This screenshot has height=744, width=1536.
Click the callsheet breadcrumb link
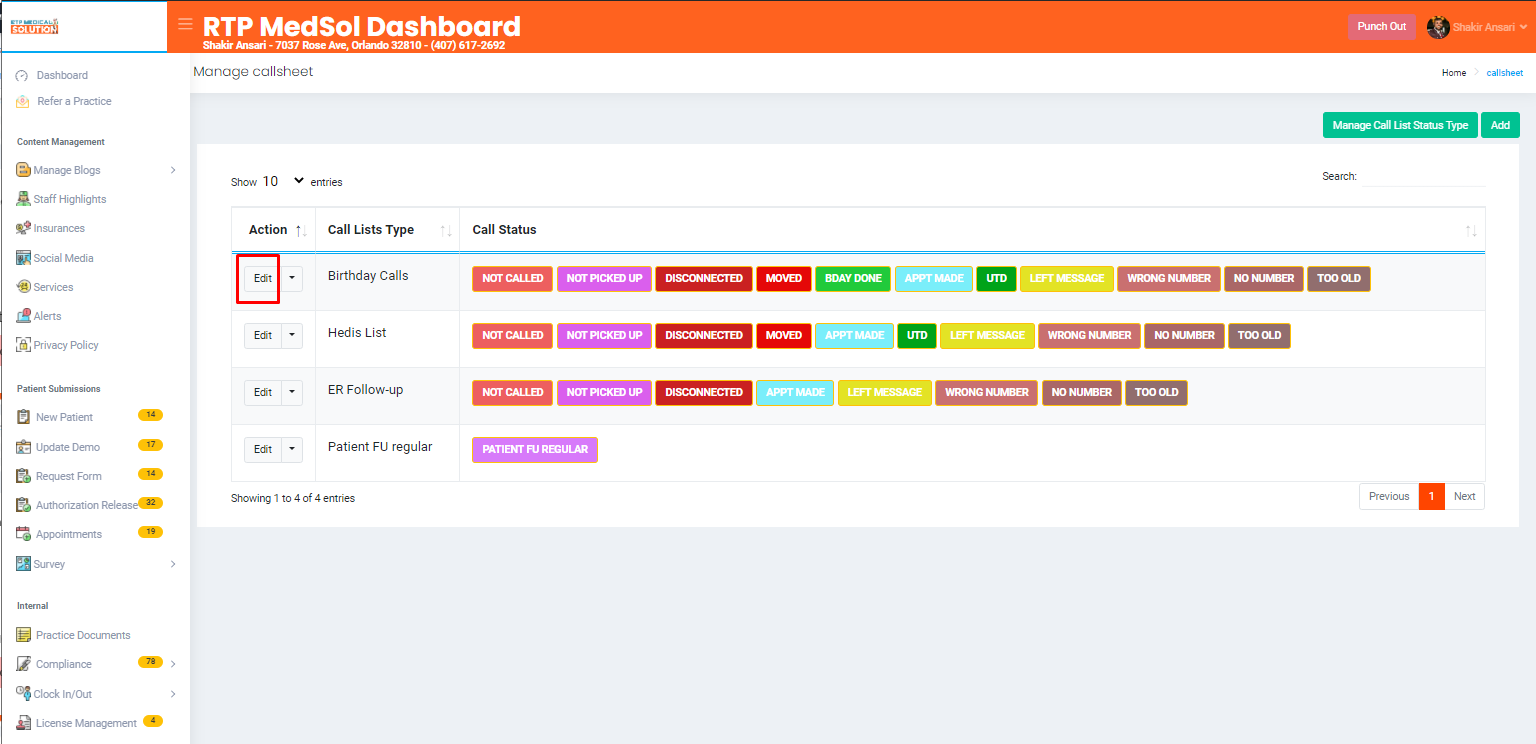(1505, 73)
